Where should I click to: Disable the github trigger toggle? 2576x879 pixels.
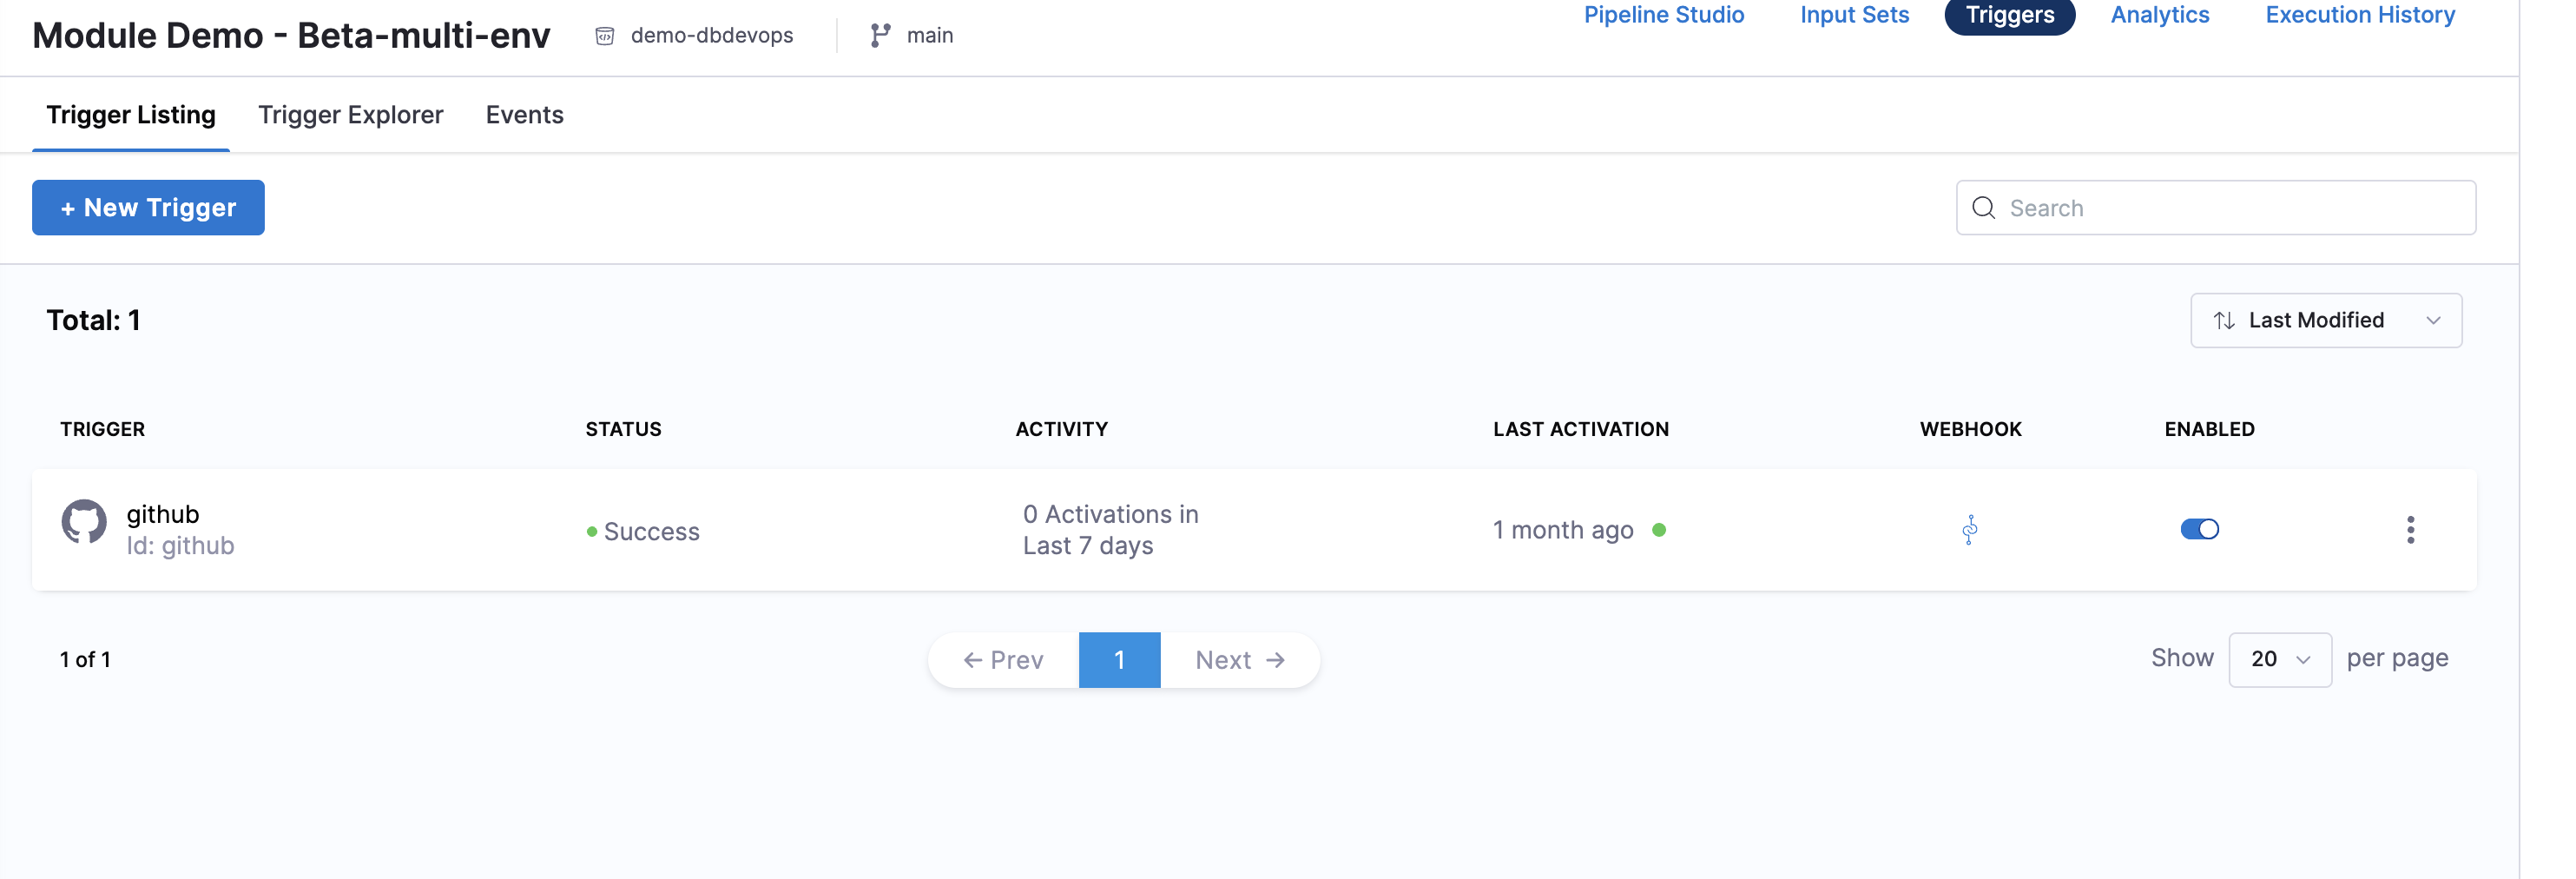2199,529
